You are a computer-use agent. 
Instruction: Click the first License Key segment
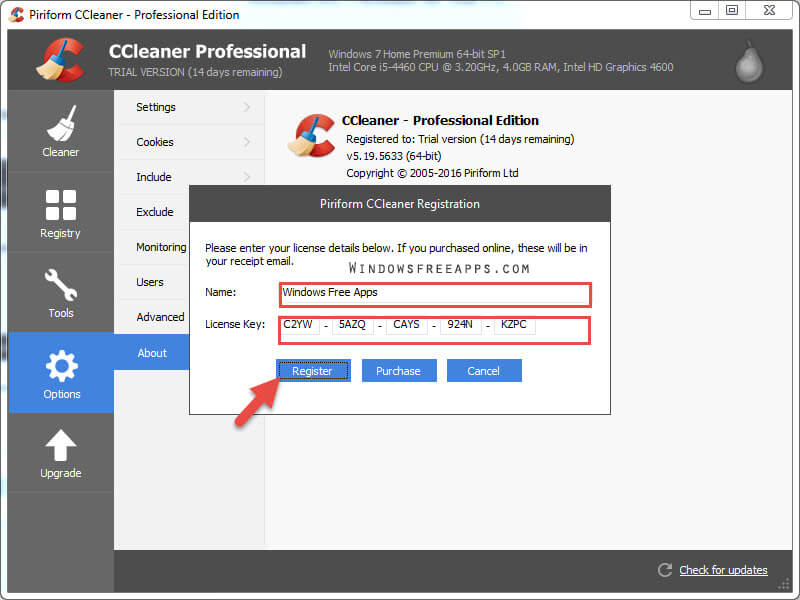[x=298, y=325]
